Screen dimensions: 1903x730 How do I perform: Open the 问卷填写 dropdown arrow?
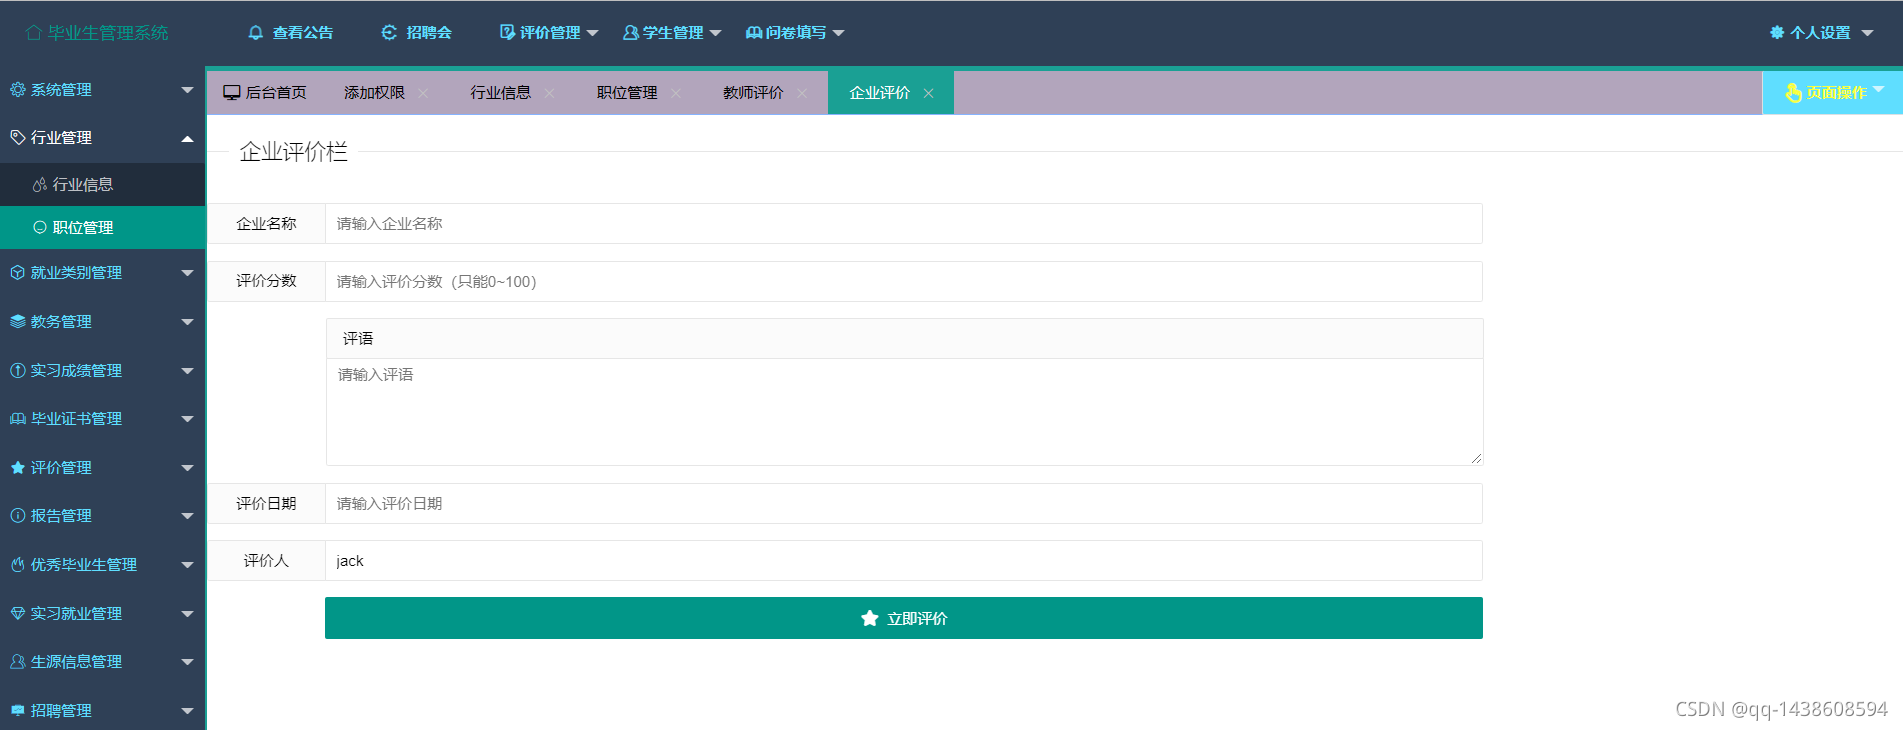tap(838, 33)
